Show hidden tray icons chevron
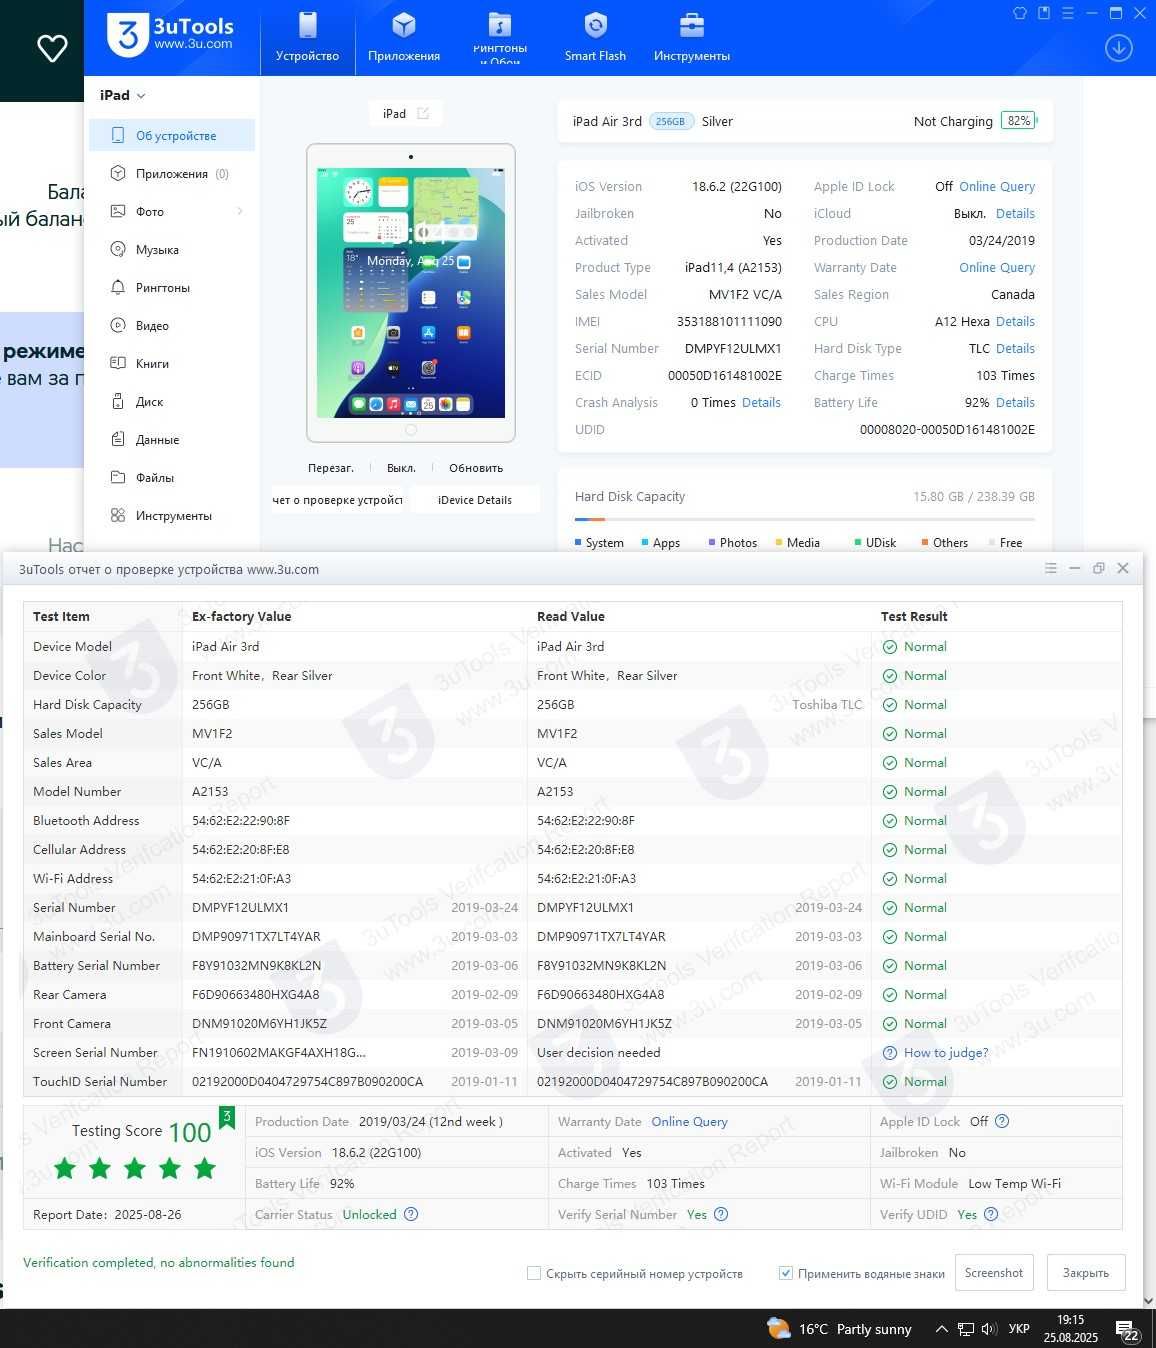 click(x=941, y=1329)
